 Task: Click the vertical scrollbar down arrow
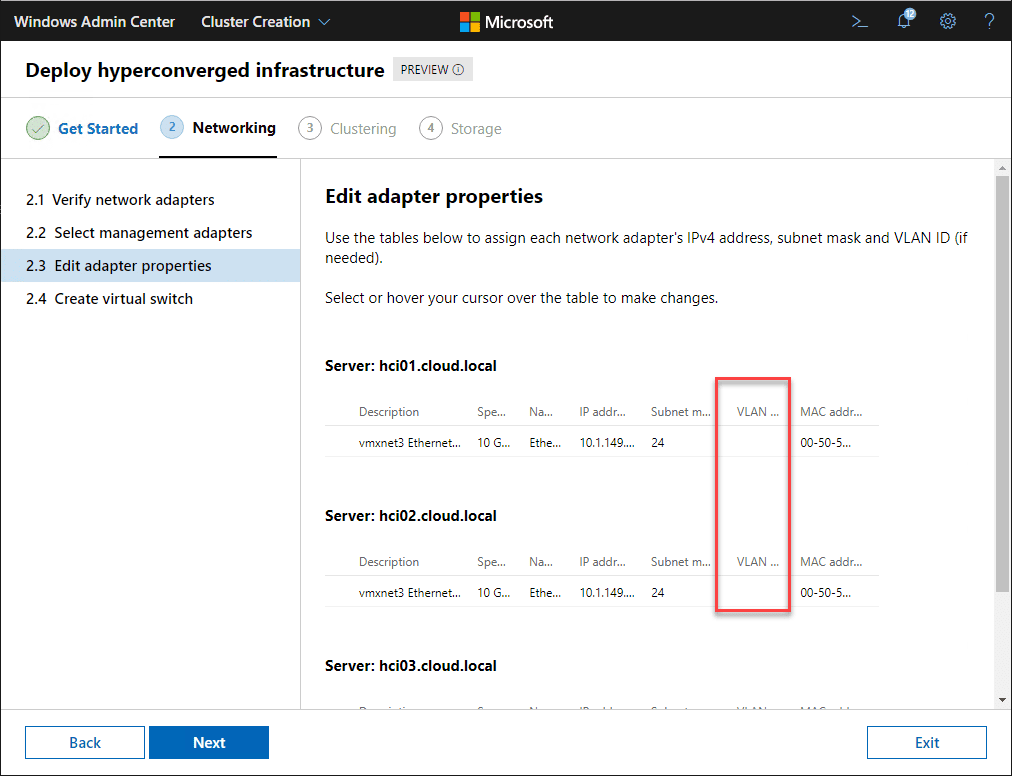click(x=1002, y=699)
